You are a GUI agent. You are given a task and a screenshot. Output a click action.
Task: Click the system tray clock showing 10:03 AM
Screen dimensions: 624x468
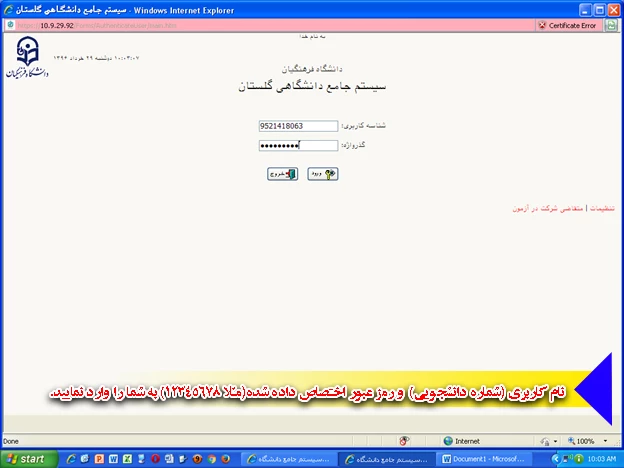[599, 458]
